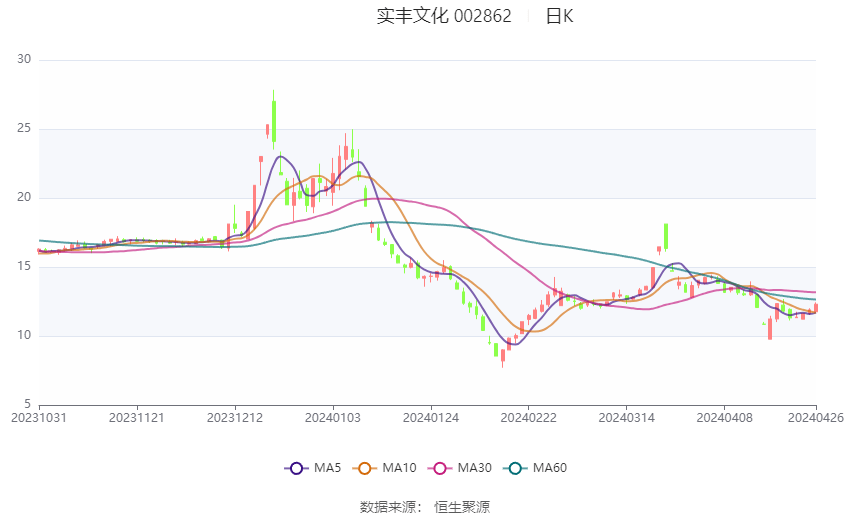Click the y-axis value 15

click(24, 267)
